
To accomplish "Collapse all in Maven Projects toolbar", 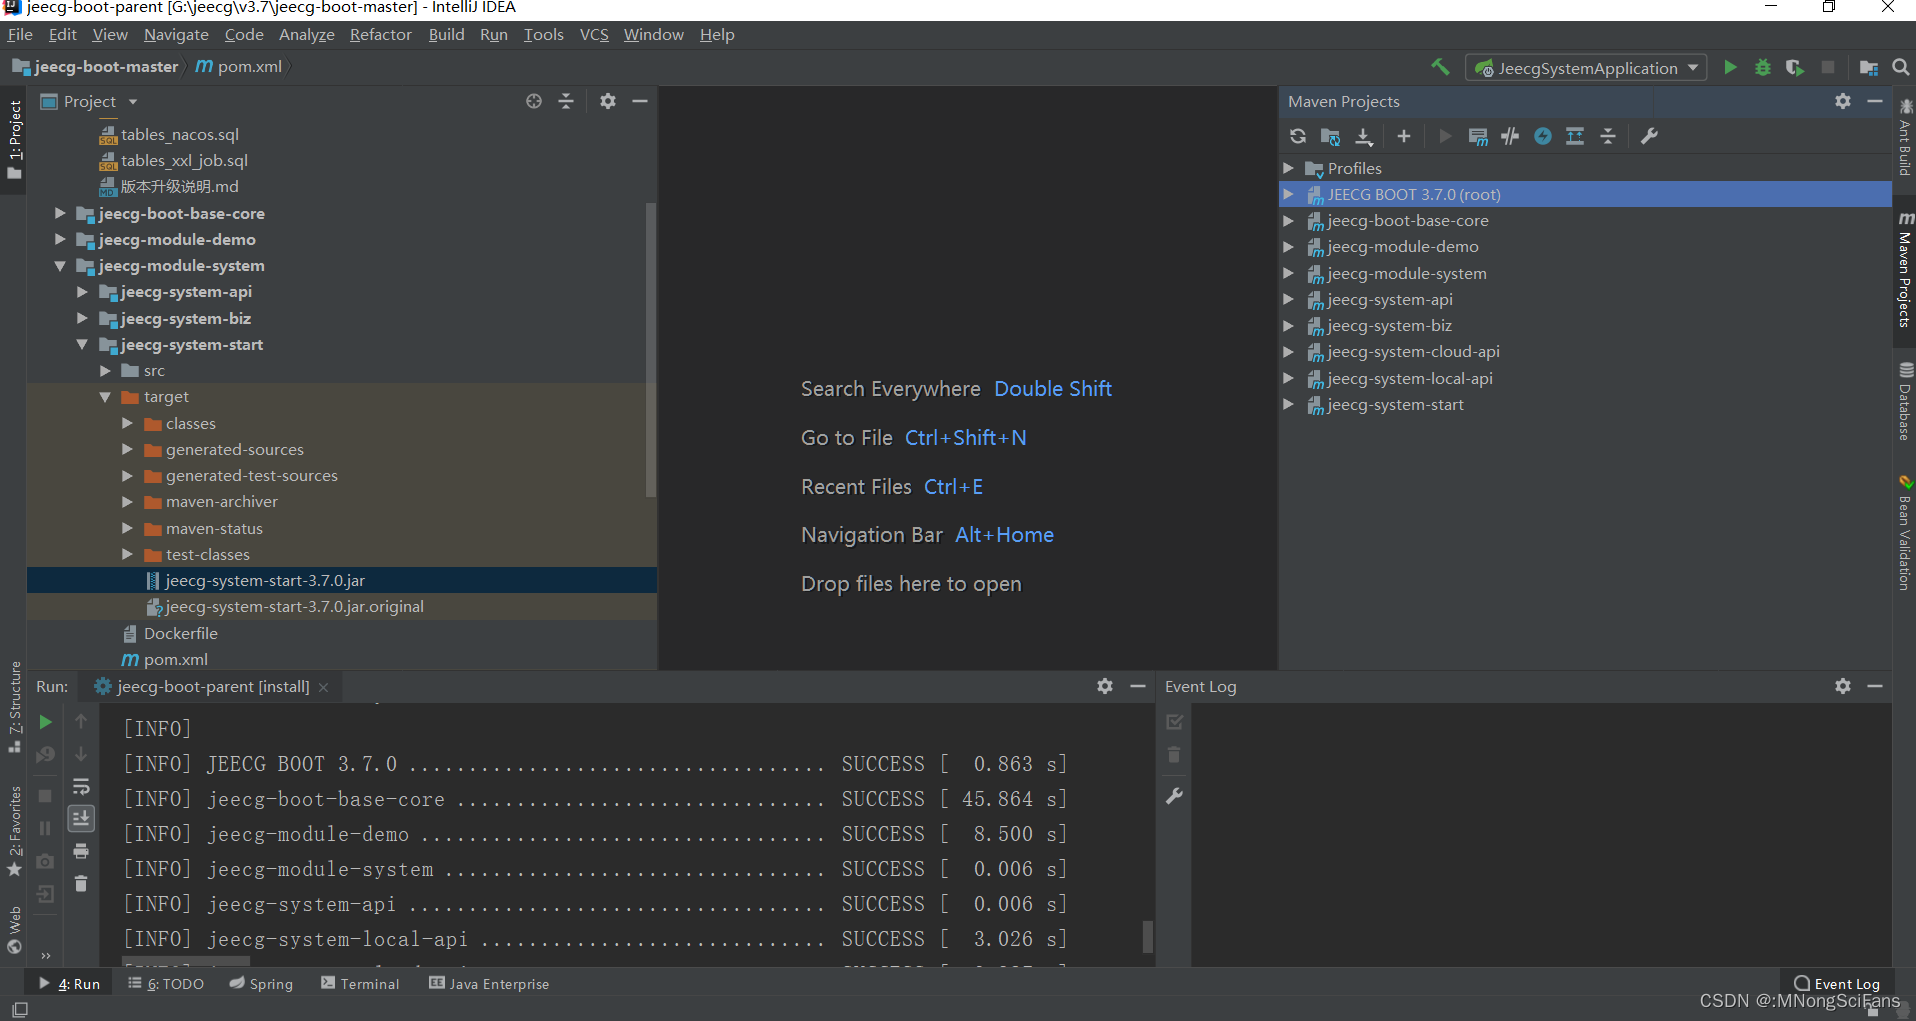I will pos(1608,136).
